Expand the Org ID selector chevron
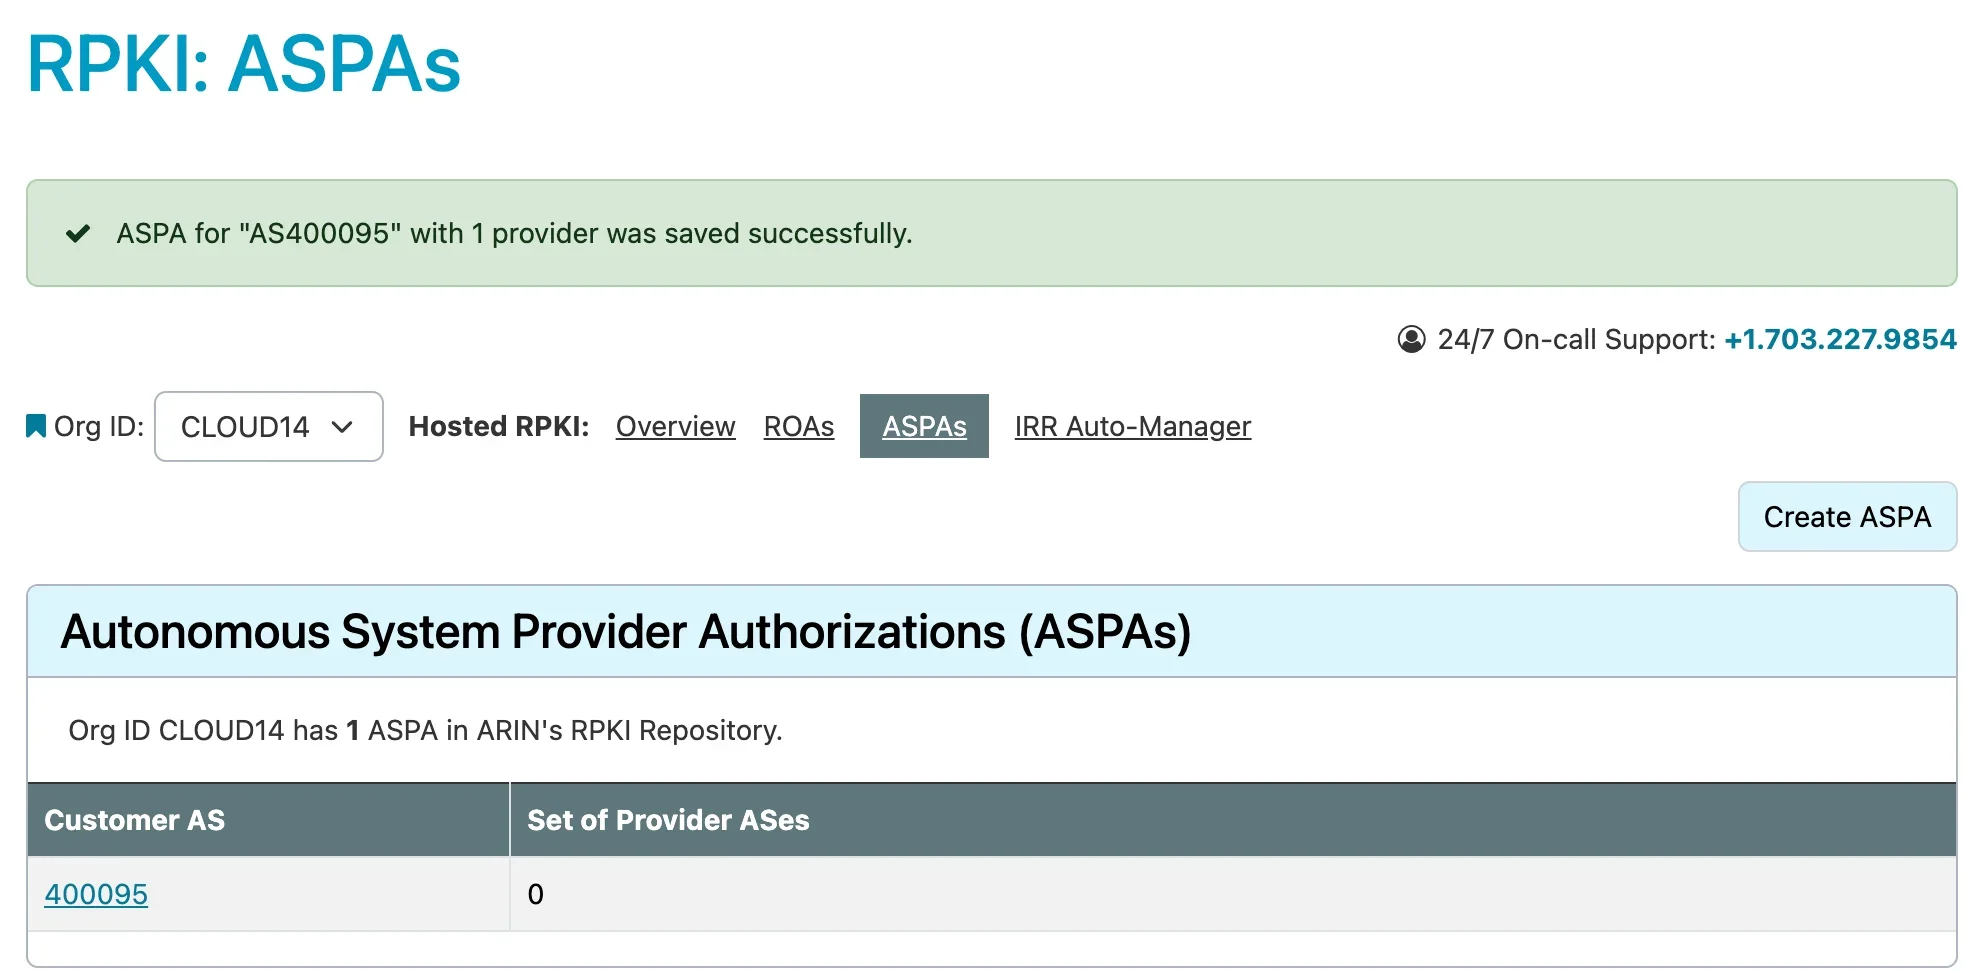Viewport: 1966px width, 972px height. click(343, 428)
